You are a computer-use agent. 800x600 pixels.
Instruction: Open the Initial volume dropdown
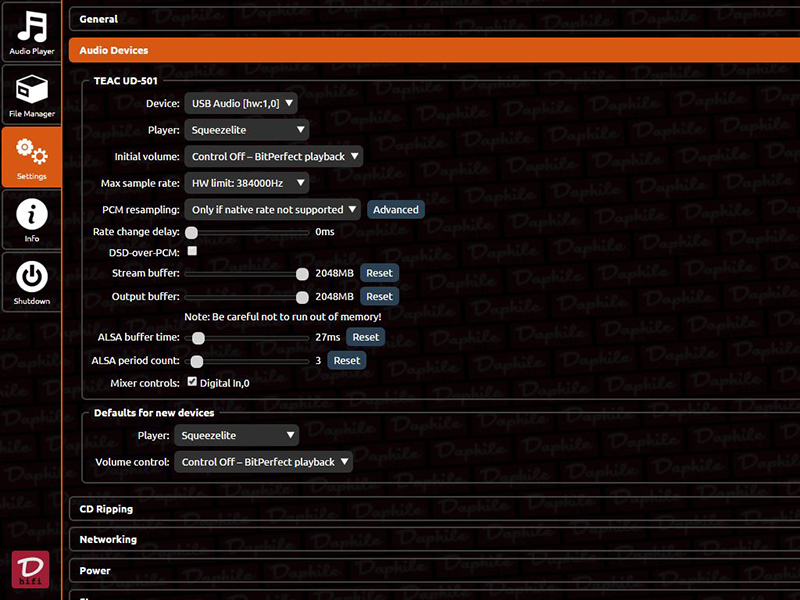coord(273,156)
